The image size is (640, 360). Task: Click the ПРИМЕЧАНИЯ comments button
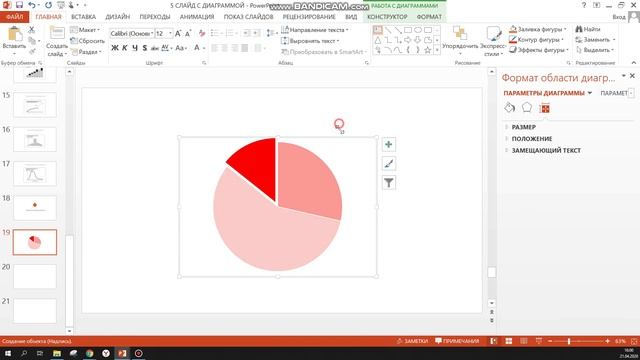point(457,341)
